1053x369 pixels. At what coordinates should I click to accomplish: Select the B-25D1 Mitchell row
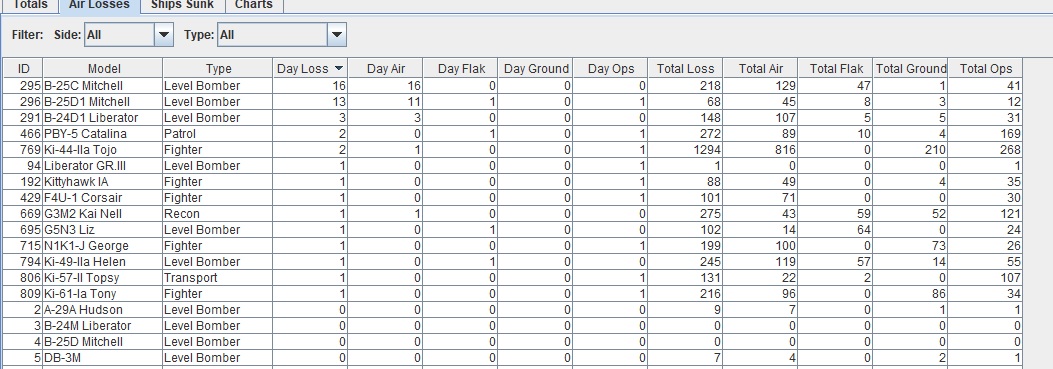point(513,101)
